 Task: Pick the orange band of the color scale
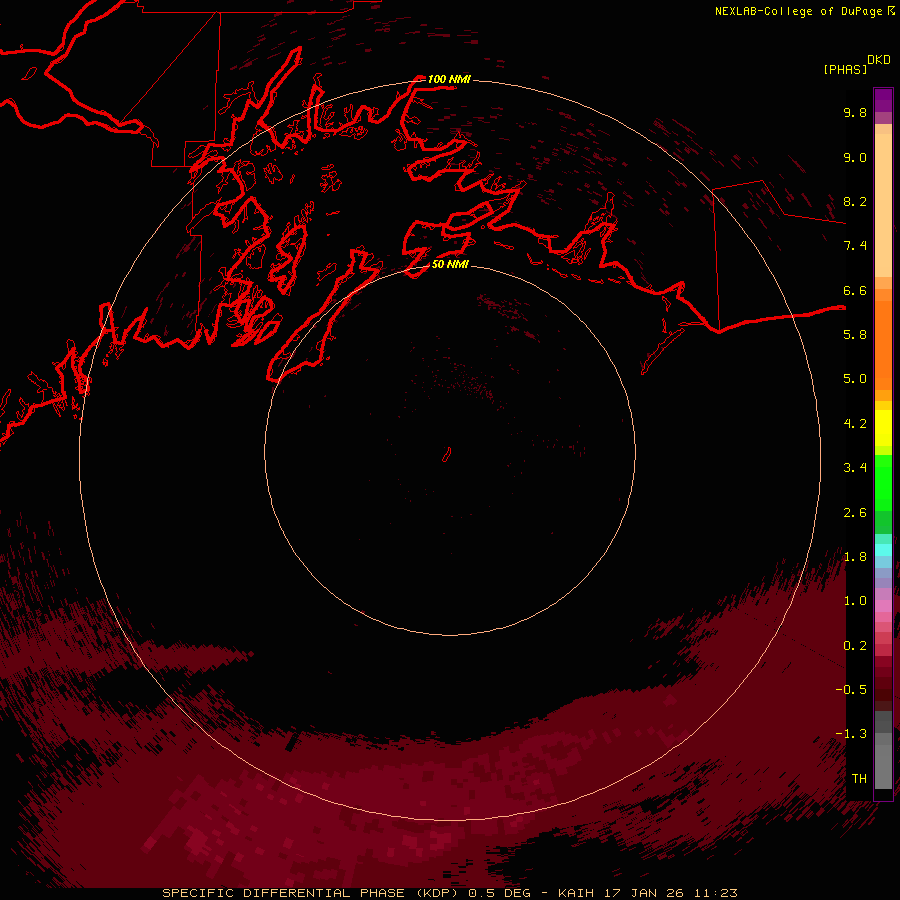pos(883,346)
